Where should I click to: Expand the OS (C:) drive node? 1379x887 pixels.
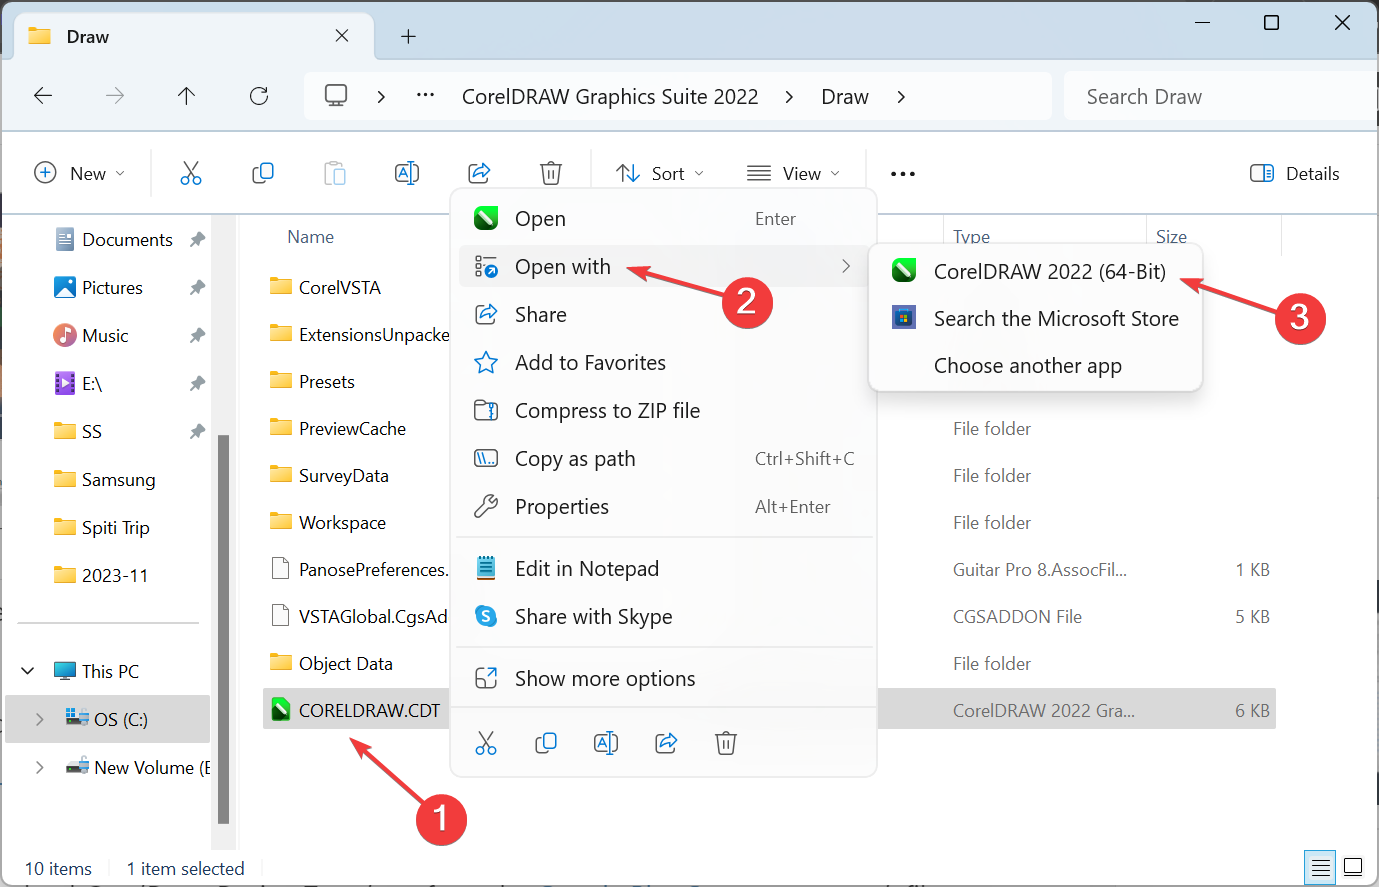tap(40, 719)
